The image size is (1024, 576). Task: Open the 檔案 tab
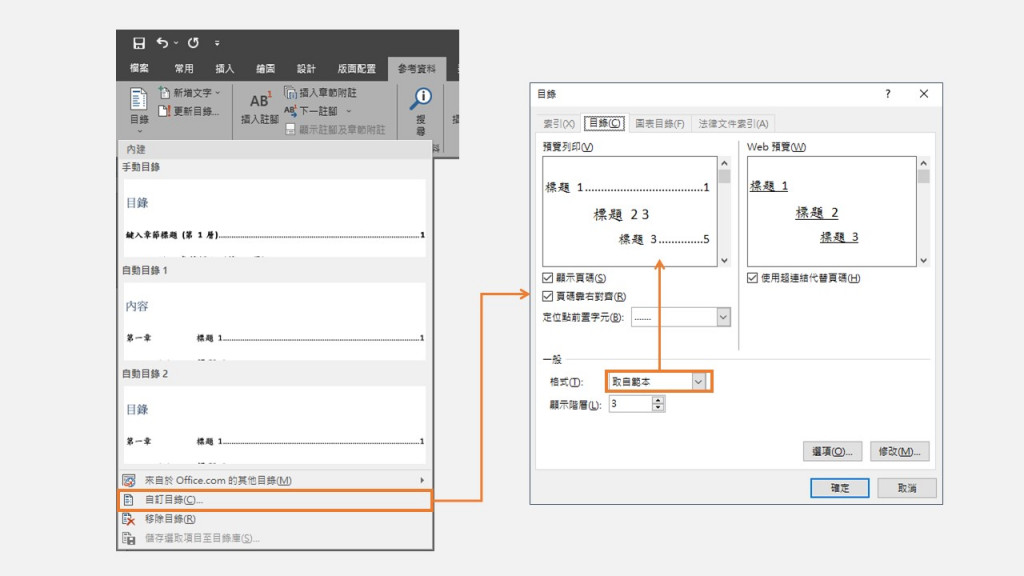coord(139,69)
